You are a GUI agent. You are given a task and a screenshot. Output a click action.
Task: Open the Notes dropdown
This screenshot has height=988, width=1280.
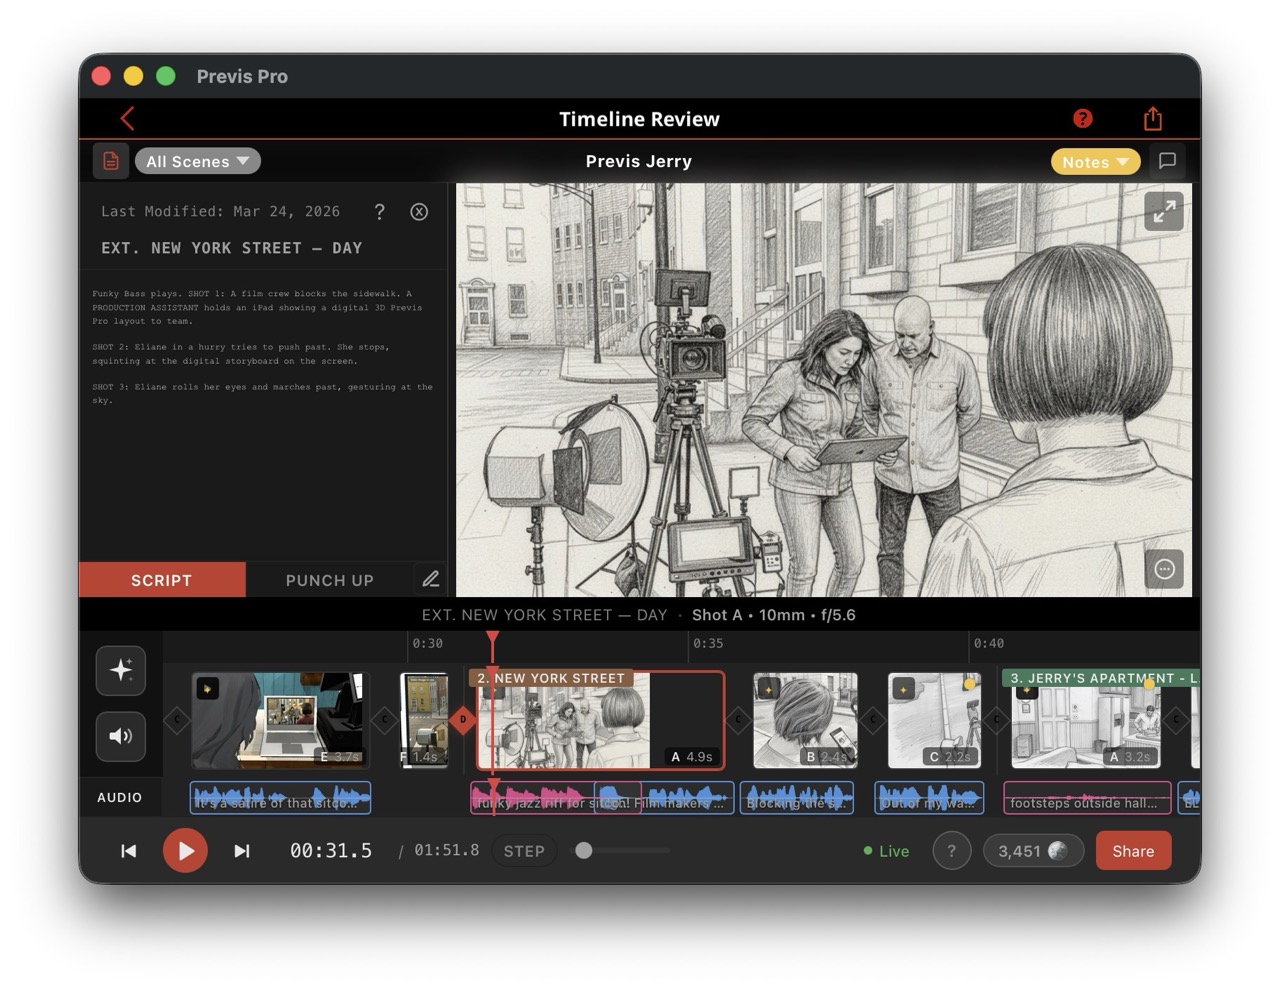point(1095,160)
